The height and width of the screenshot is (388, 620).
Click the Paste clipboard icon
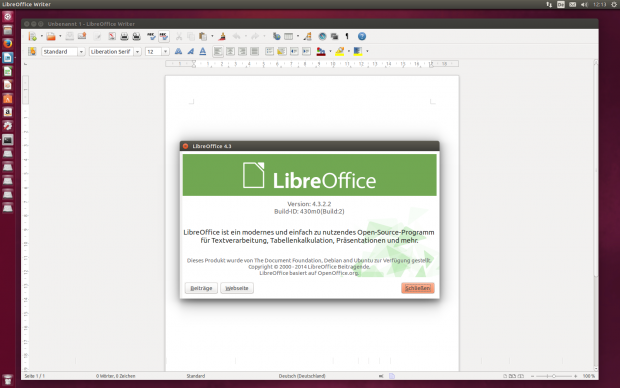click(203, 36)
